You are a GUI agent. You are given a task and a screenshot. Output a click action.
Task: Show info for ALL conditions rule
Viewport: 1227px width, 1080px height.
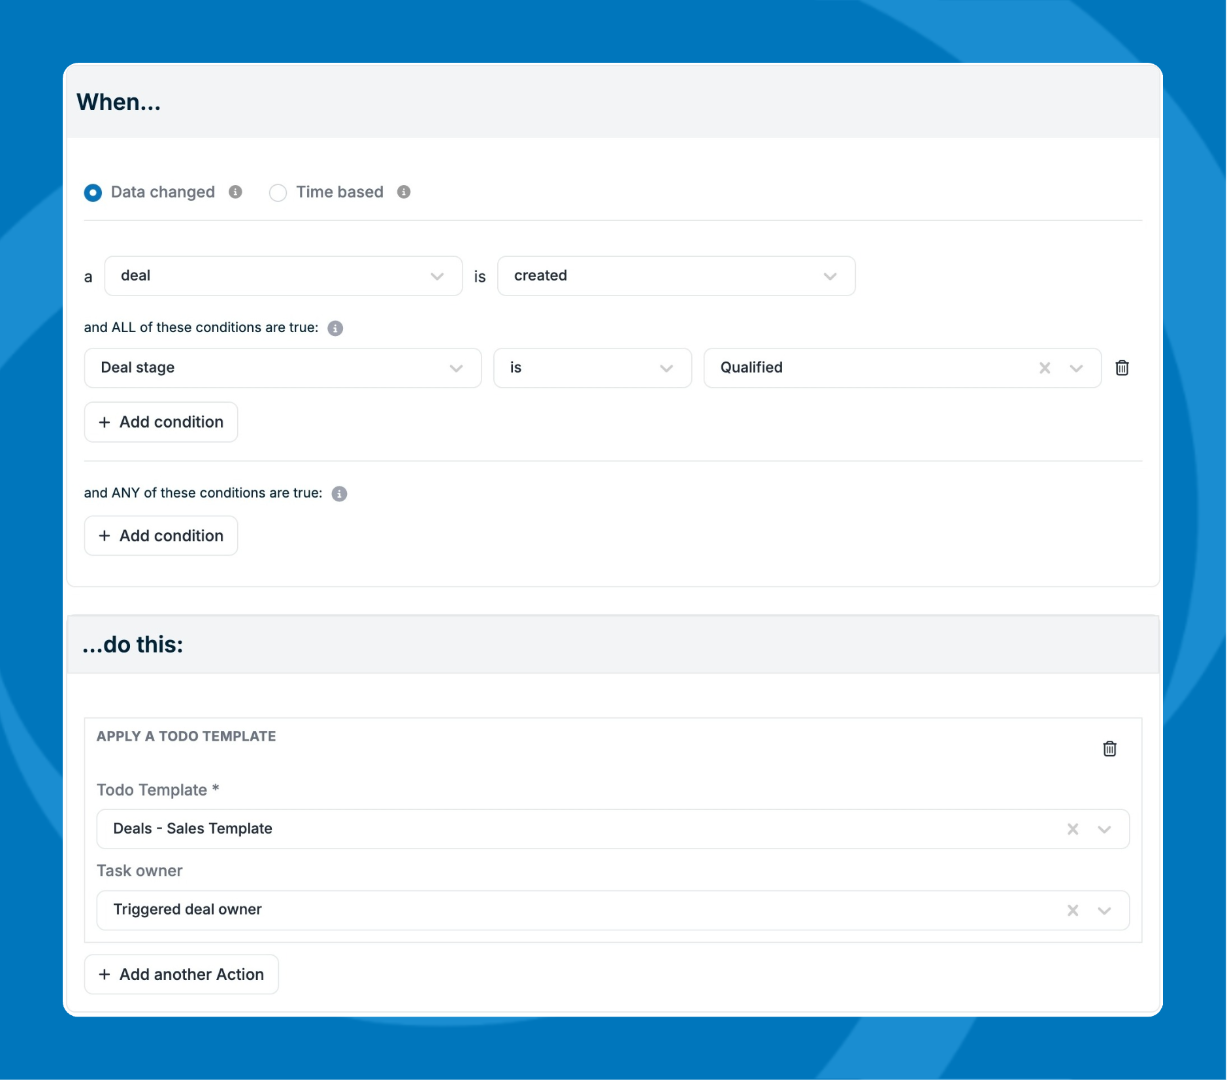[336, 328]
